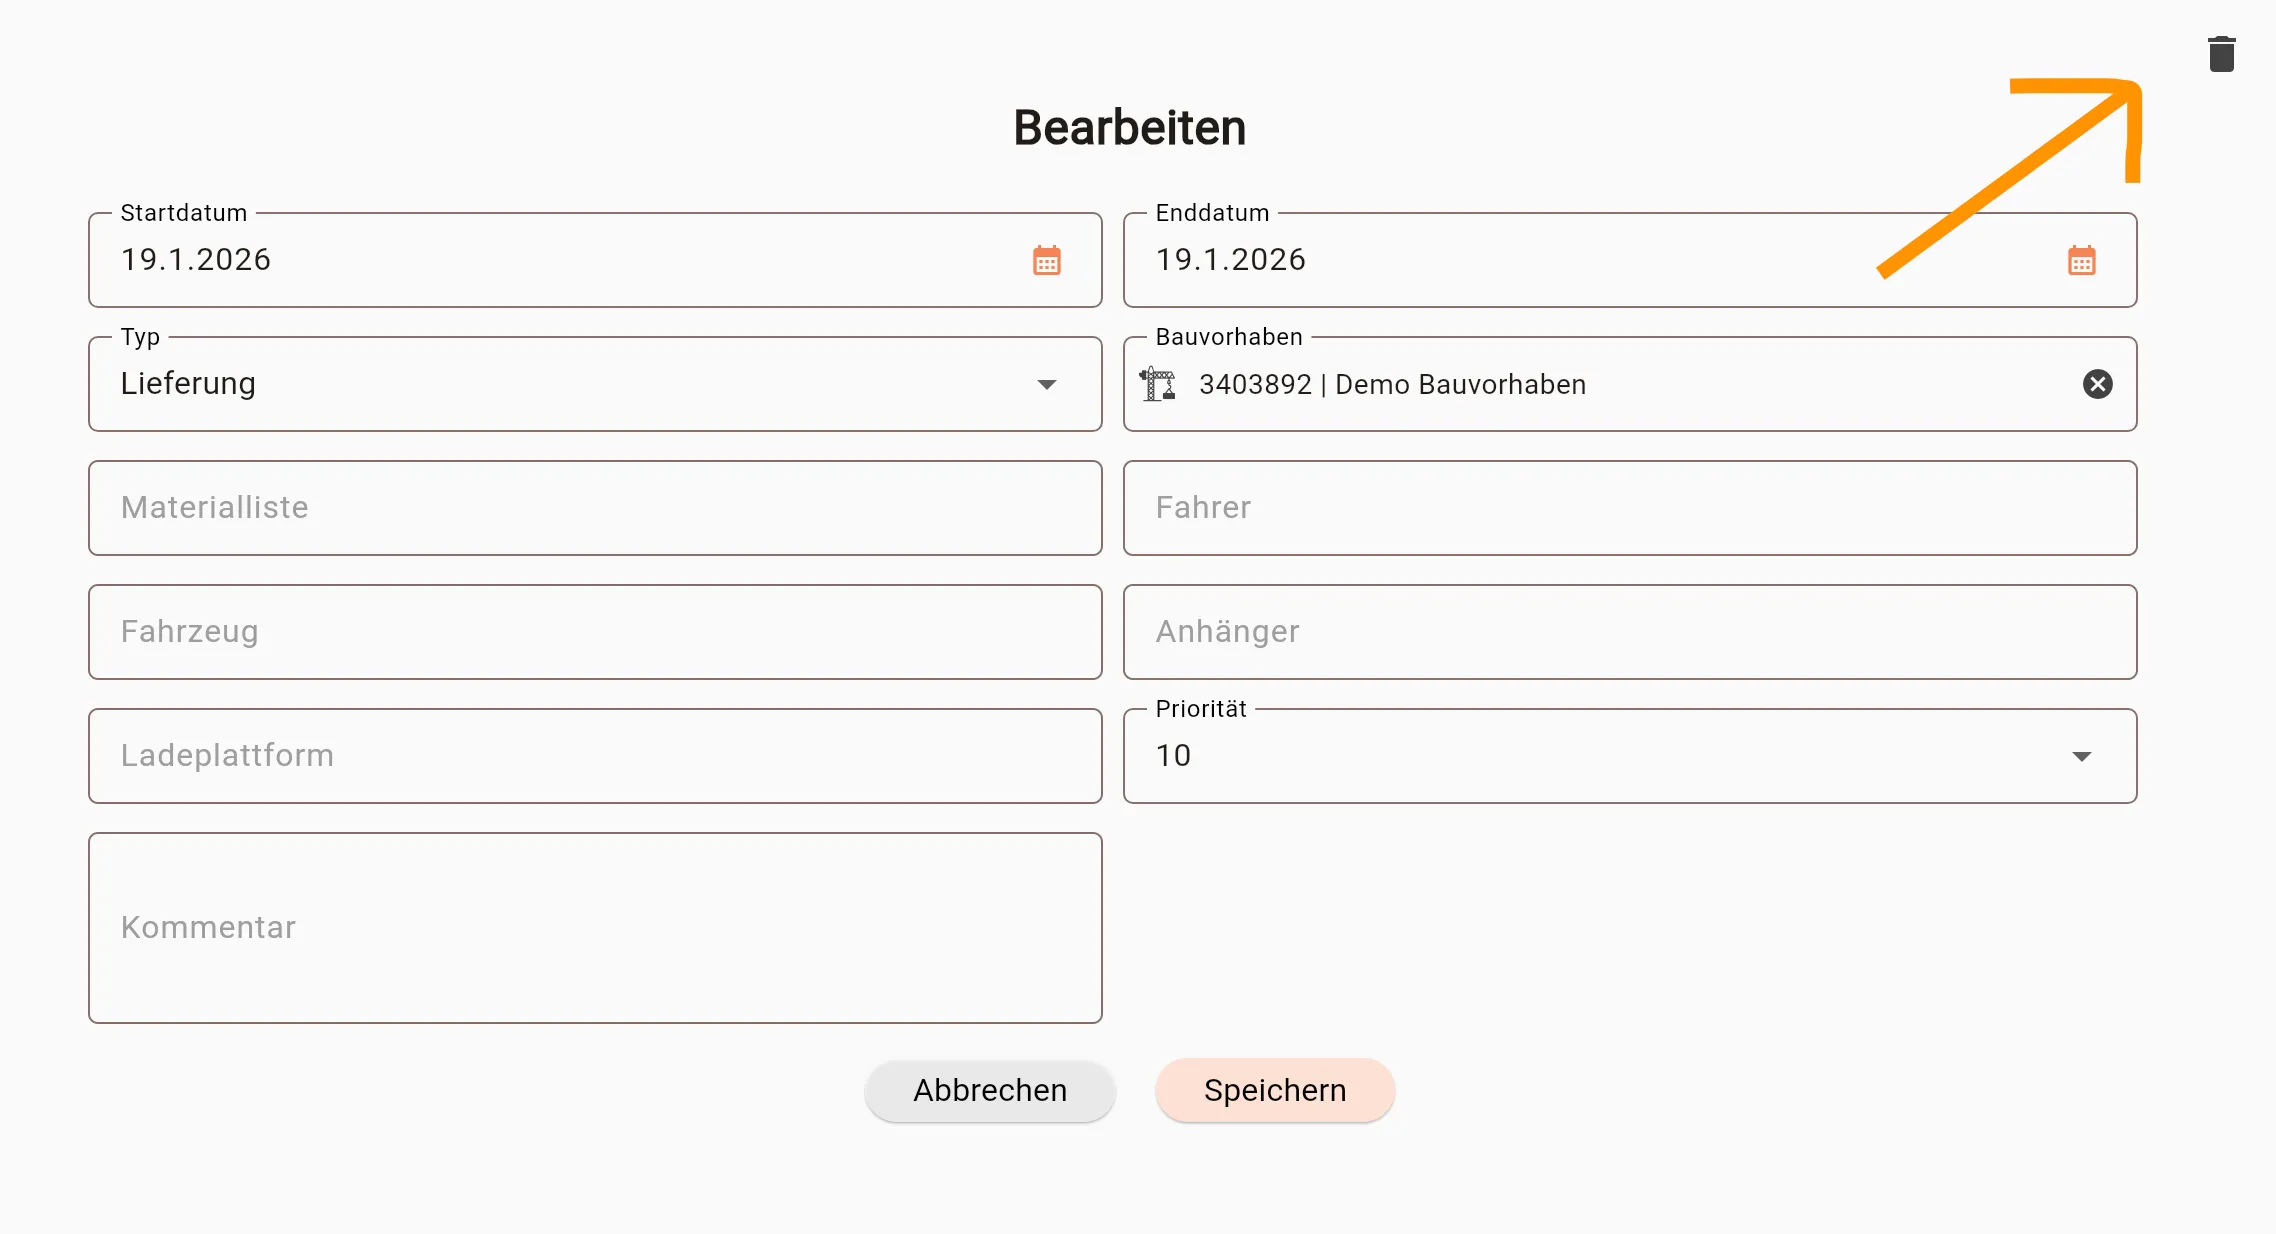Open the Typ selection arrow
Viewport: 2276px width, 1234px height.
tap(1046, 384)
